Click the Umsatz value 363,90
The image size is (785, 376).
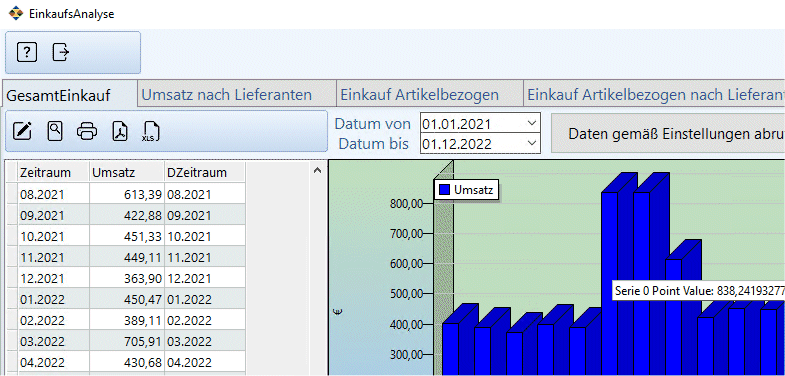(127, 278)
